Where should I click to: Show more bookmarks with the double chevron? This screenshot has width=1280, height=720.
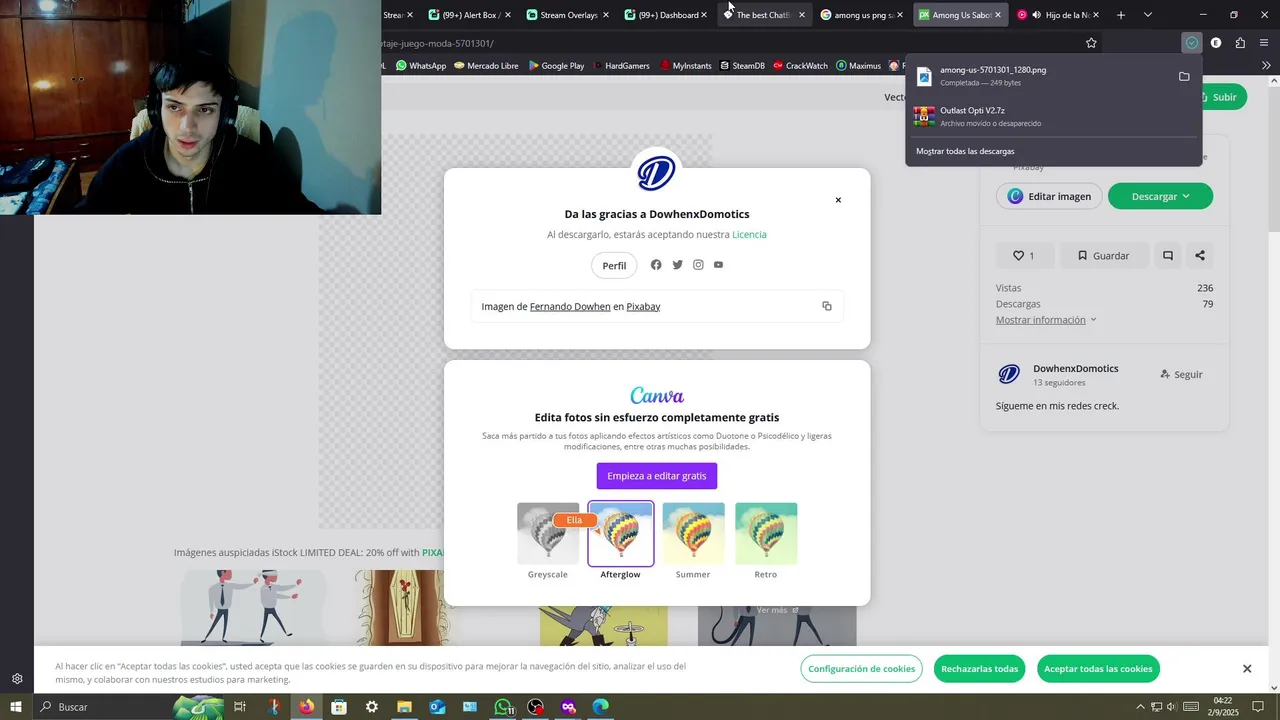point(1266,65)
